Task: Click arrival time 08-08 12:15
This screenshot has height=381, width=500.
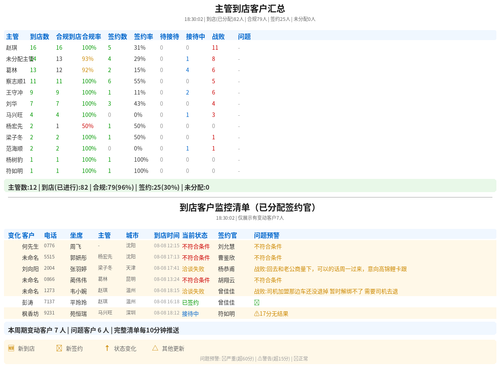Action: (x=167, y=246)
